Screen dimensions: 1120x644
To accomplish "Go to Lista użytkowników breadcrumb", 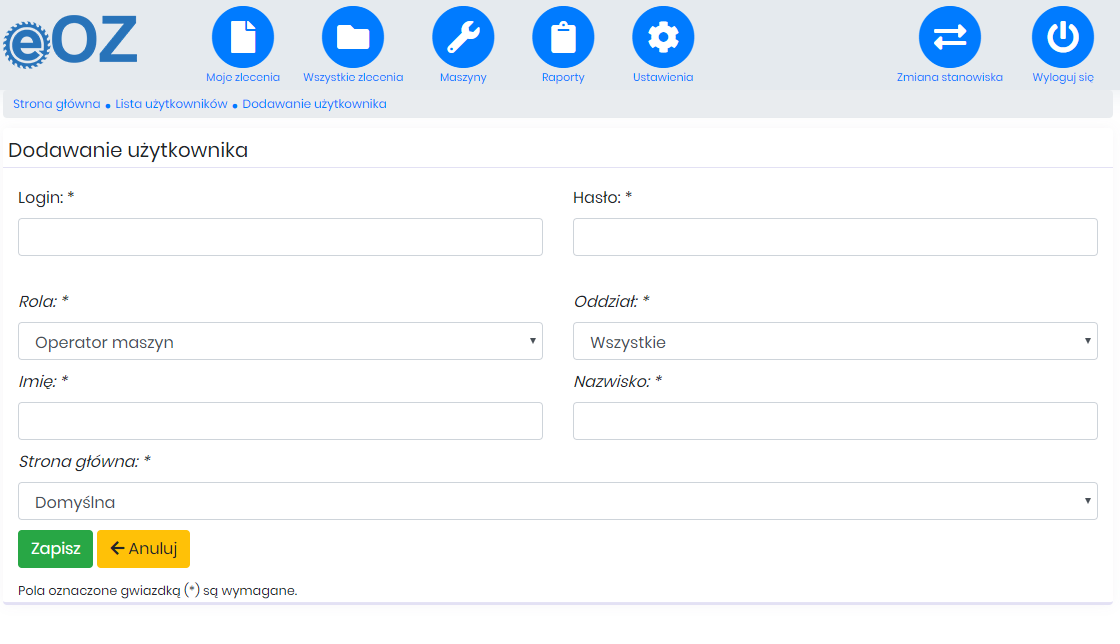I will (171, 104).
